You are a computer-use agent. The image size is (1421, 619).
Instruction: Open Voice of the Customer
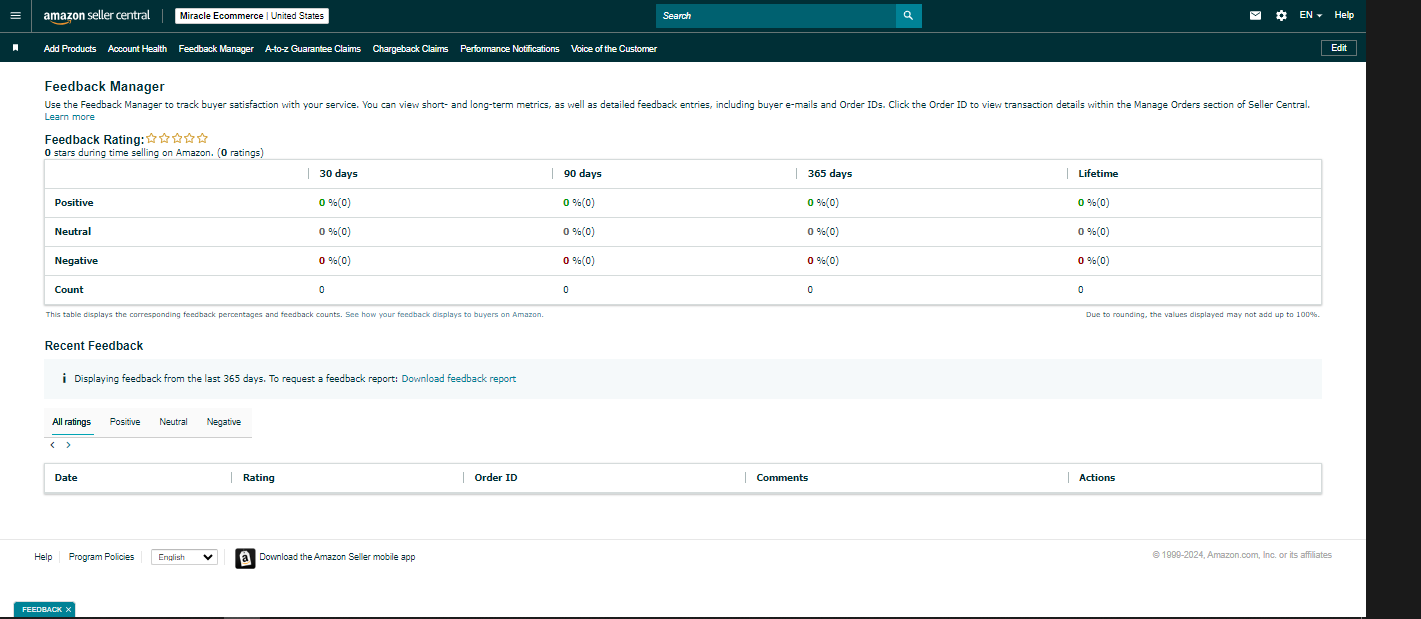tap(614, 49)
